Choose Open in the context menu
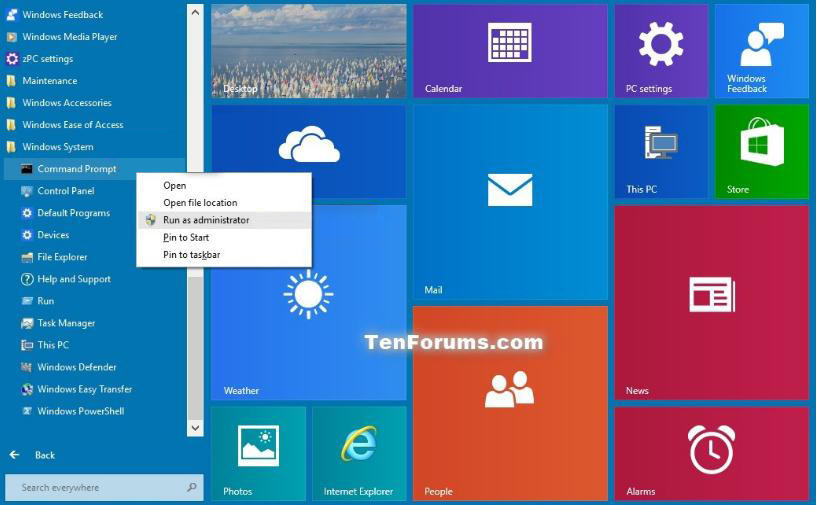 (x=224, y=185)
